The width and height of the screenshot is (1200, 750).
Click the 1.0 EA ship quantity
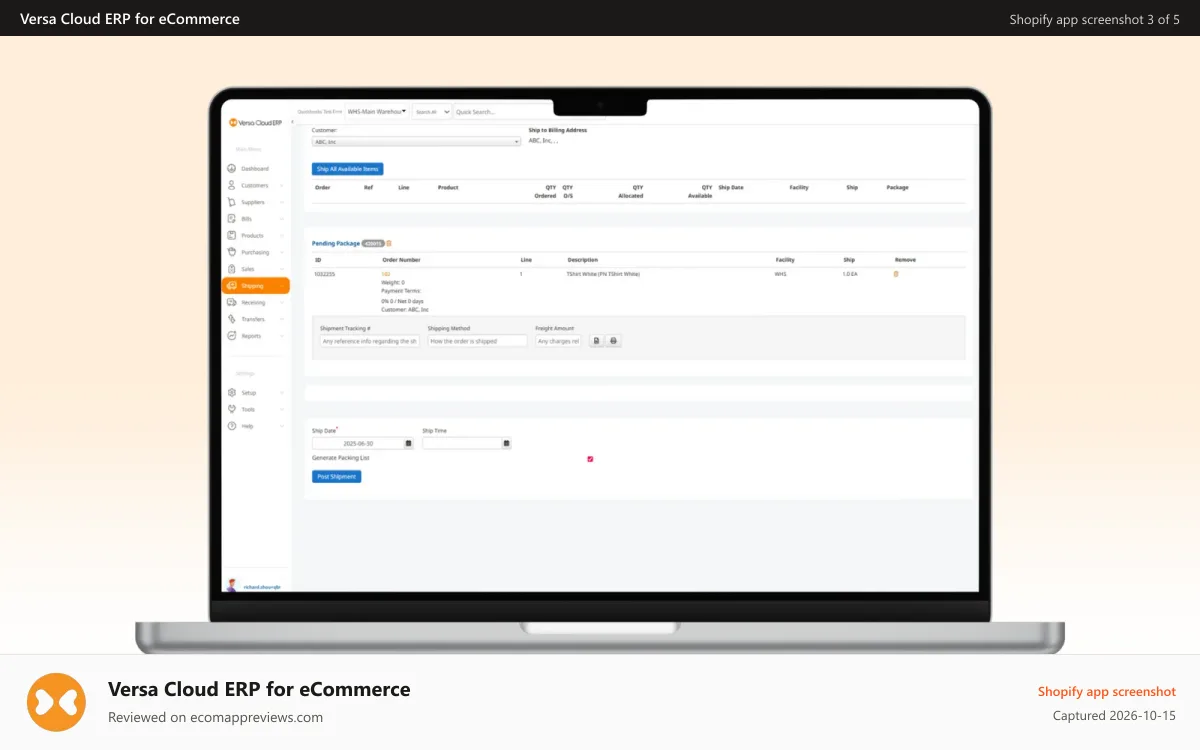tap(850, 273)
